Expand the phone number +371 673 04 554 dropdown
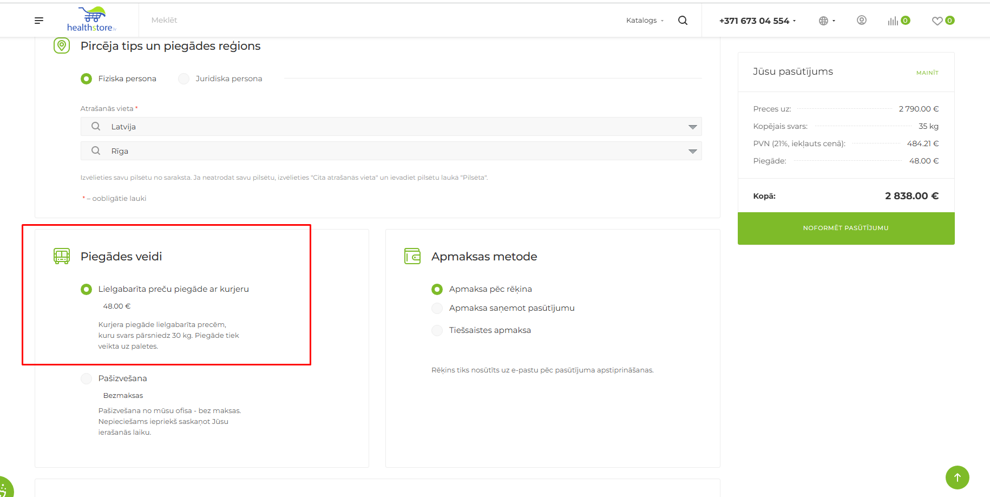The width and height of the screenshot is (990, 497). coord(757,21)
